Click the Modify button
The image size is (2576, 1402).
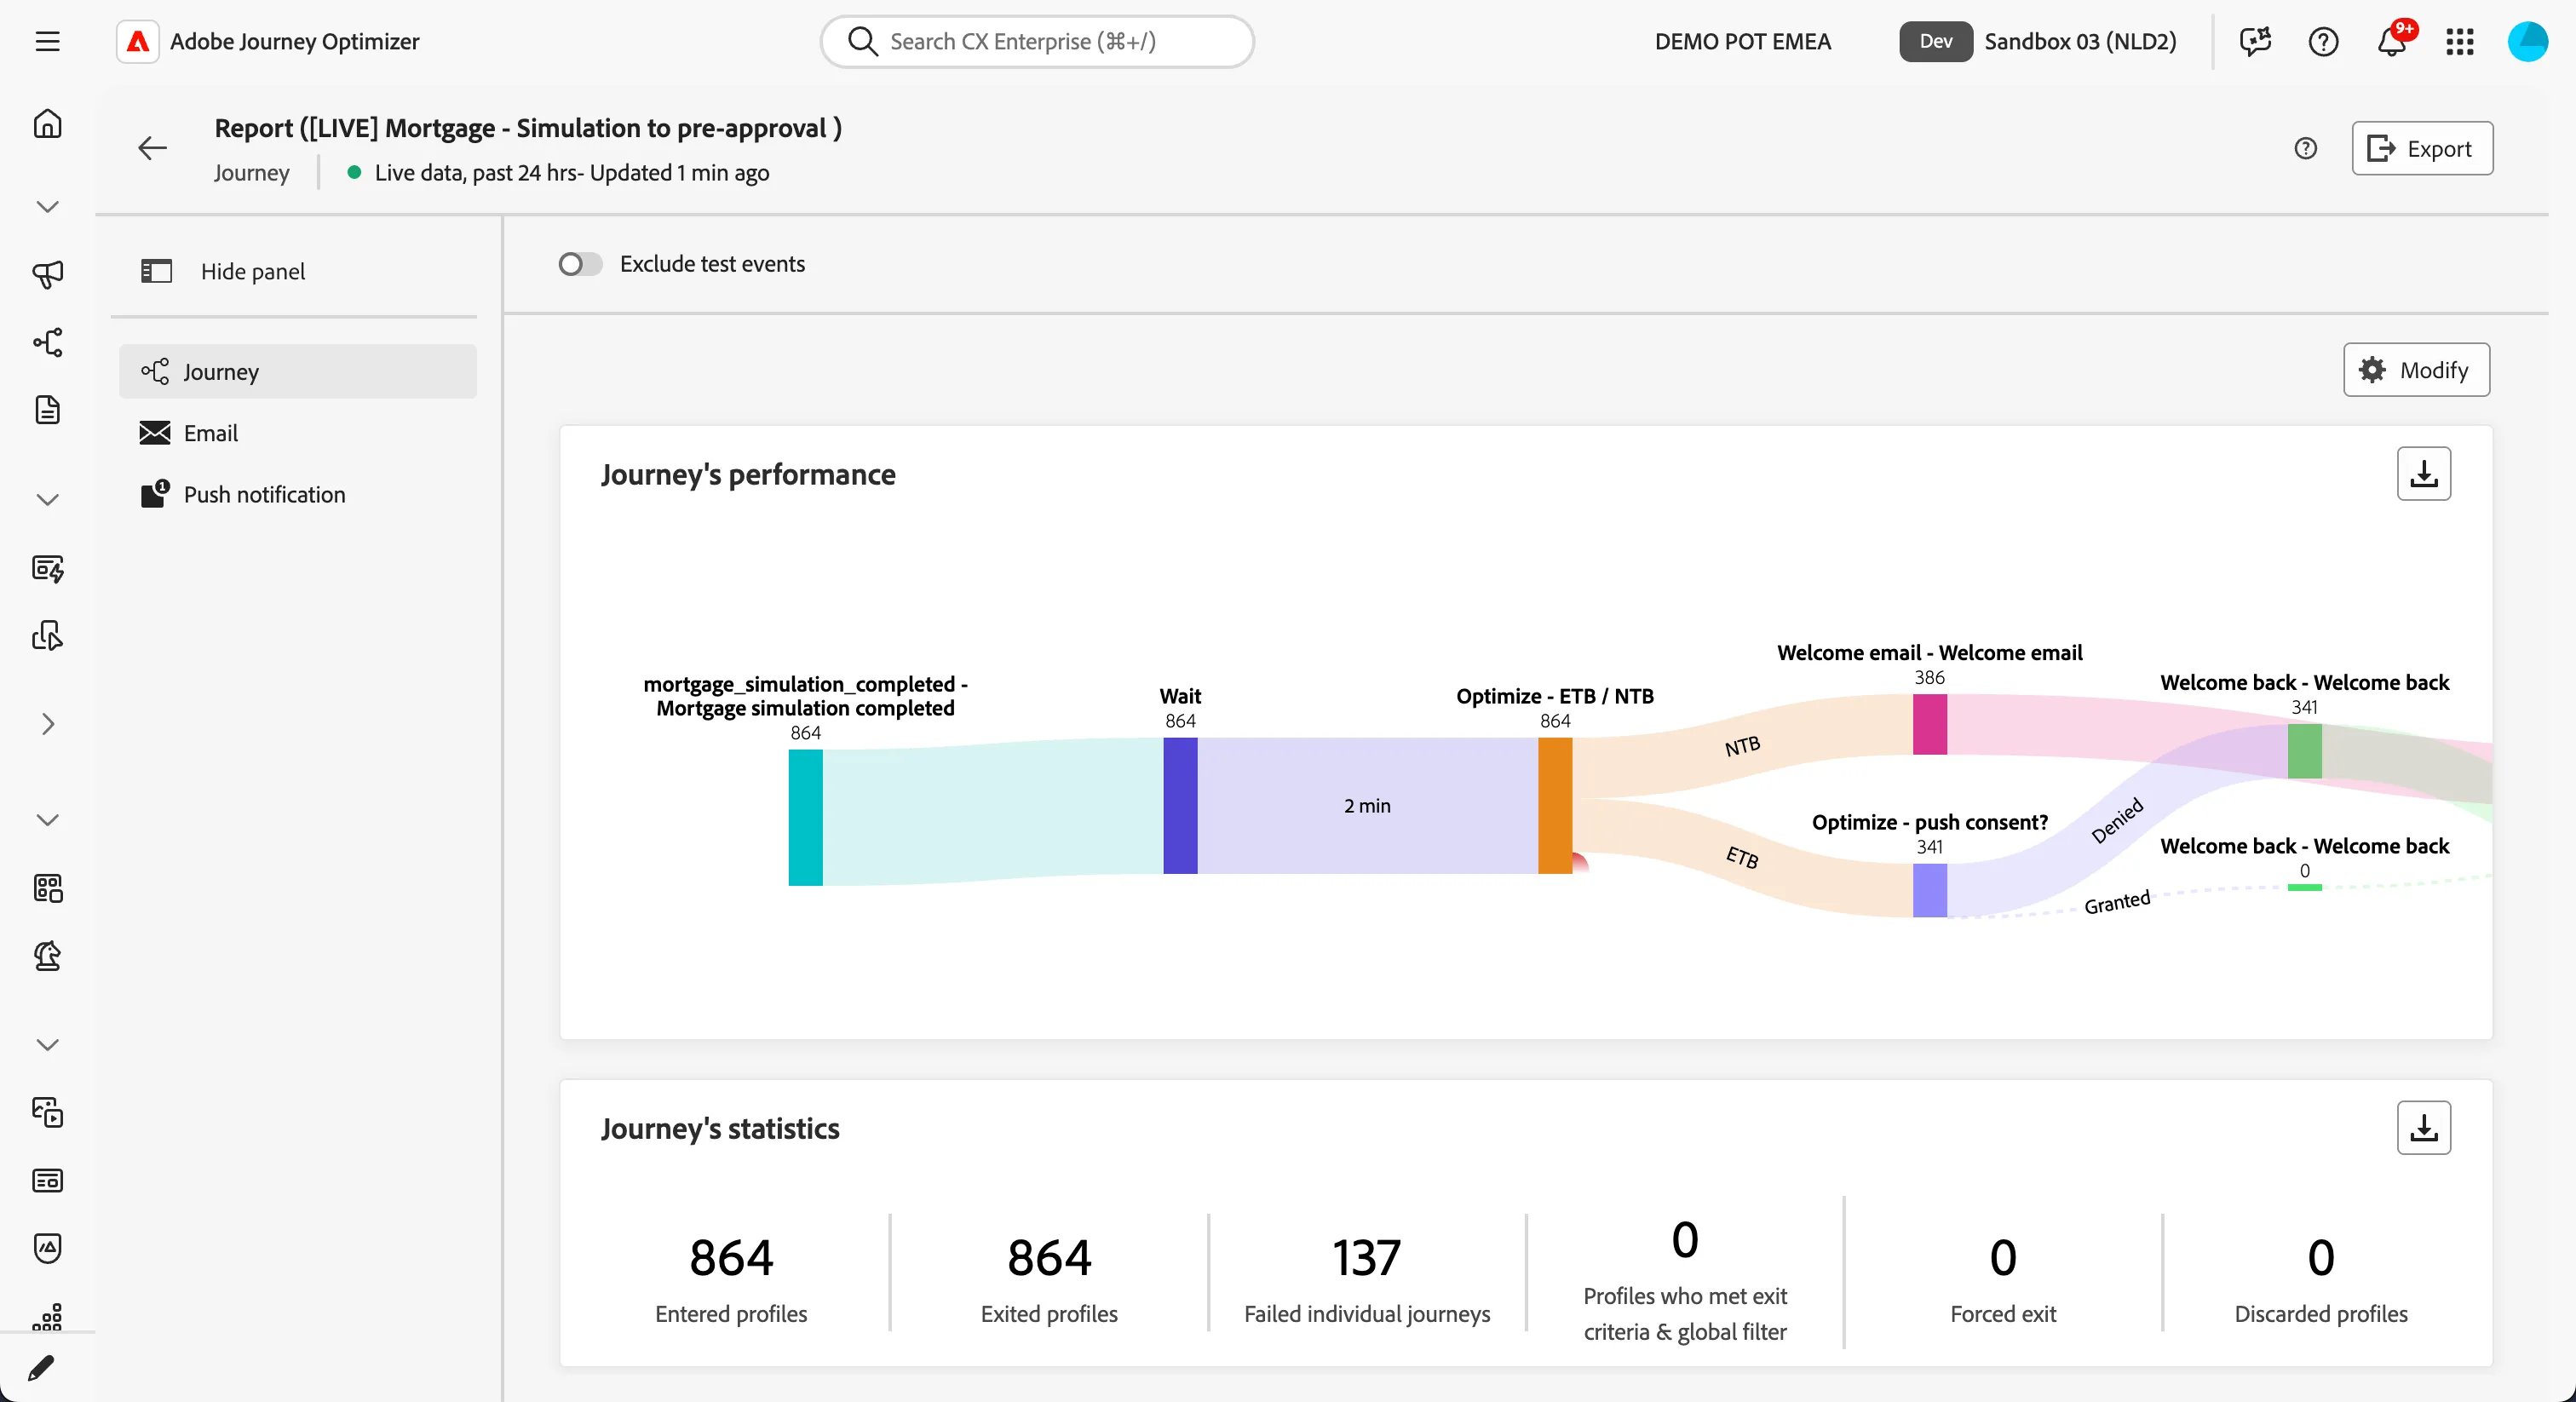pos(2416,370)
